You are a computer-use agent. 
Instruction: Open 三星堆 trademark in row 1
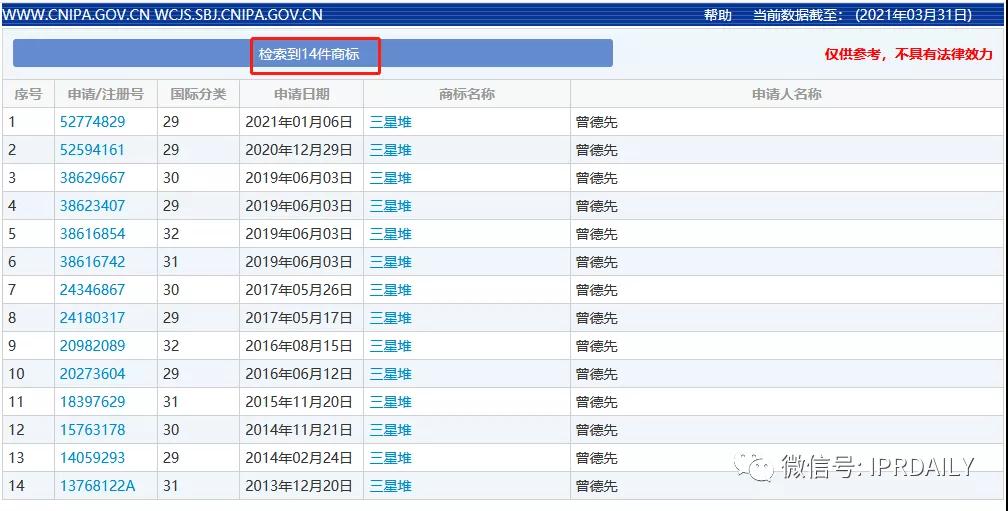(390, 121)
